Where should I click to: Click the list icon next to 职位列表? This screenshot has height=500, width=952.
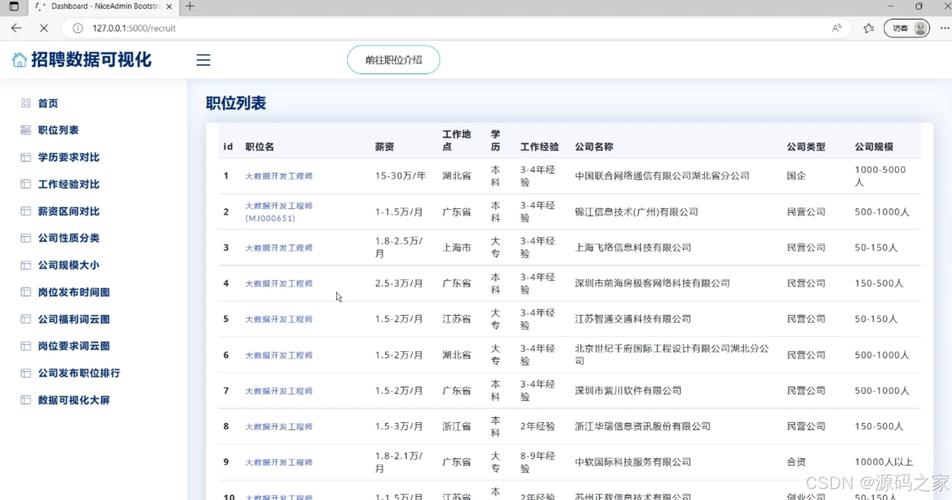pyautogui.click(x=26, y=130)
